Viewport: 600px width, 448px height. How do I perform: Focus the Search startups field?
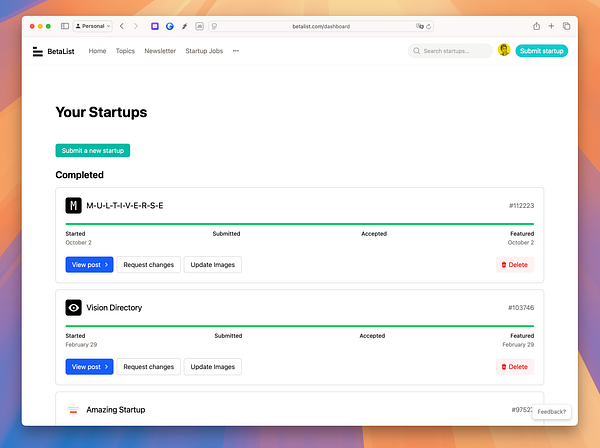pyautogui.click(x=450, y=51)
